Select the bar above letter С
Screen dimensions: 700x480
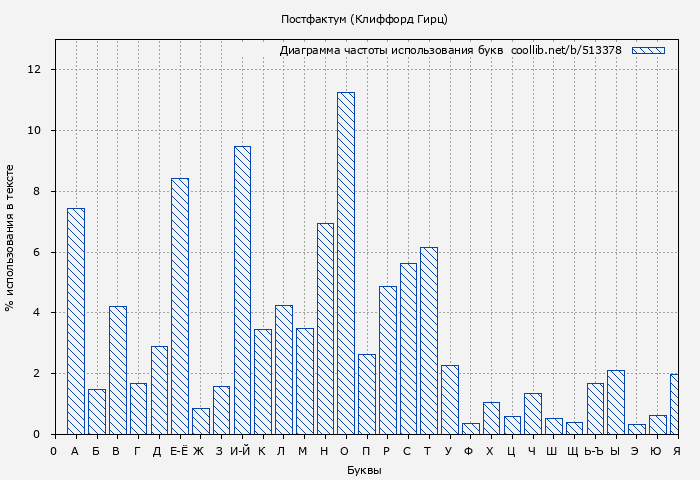tap(408, 349)
